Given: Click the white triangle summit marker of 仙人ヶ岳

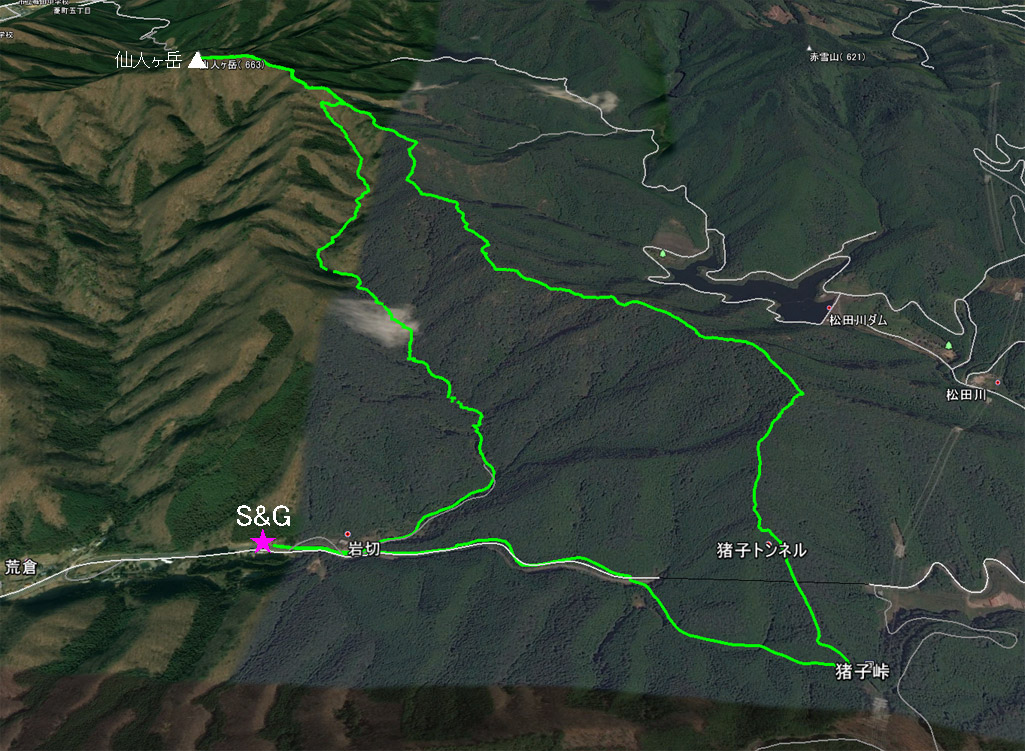Looking at the screenshot, I should click(196, 61).
